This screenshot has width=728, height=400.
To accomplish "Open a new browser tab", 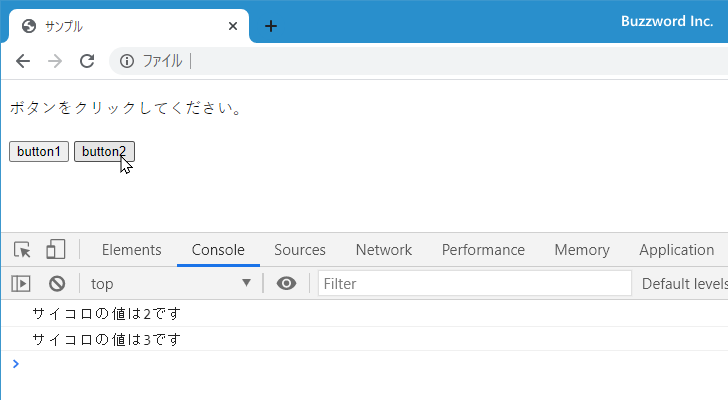I will [x=270, y=26].
